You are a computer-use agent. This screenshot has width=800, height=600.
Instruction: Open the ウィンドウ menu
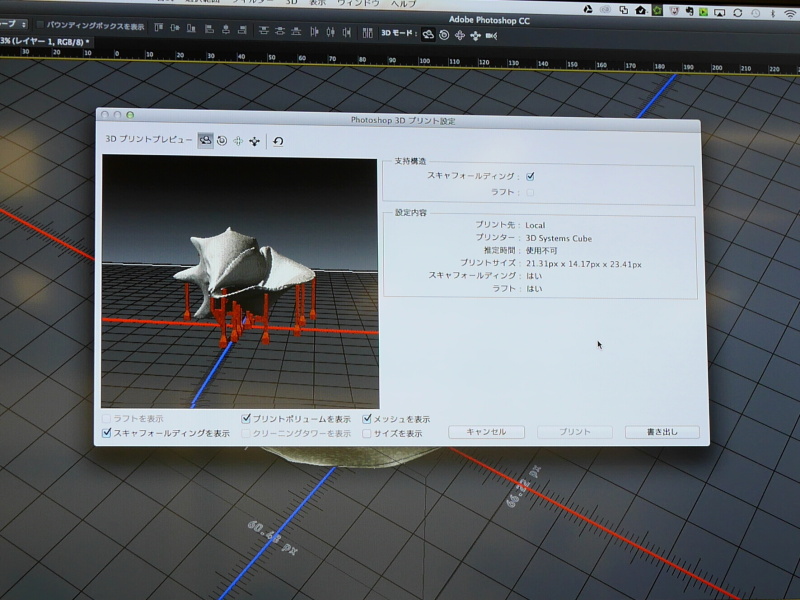click(360, 3)
